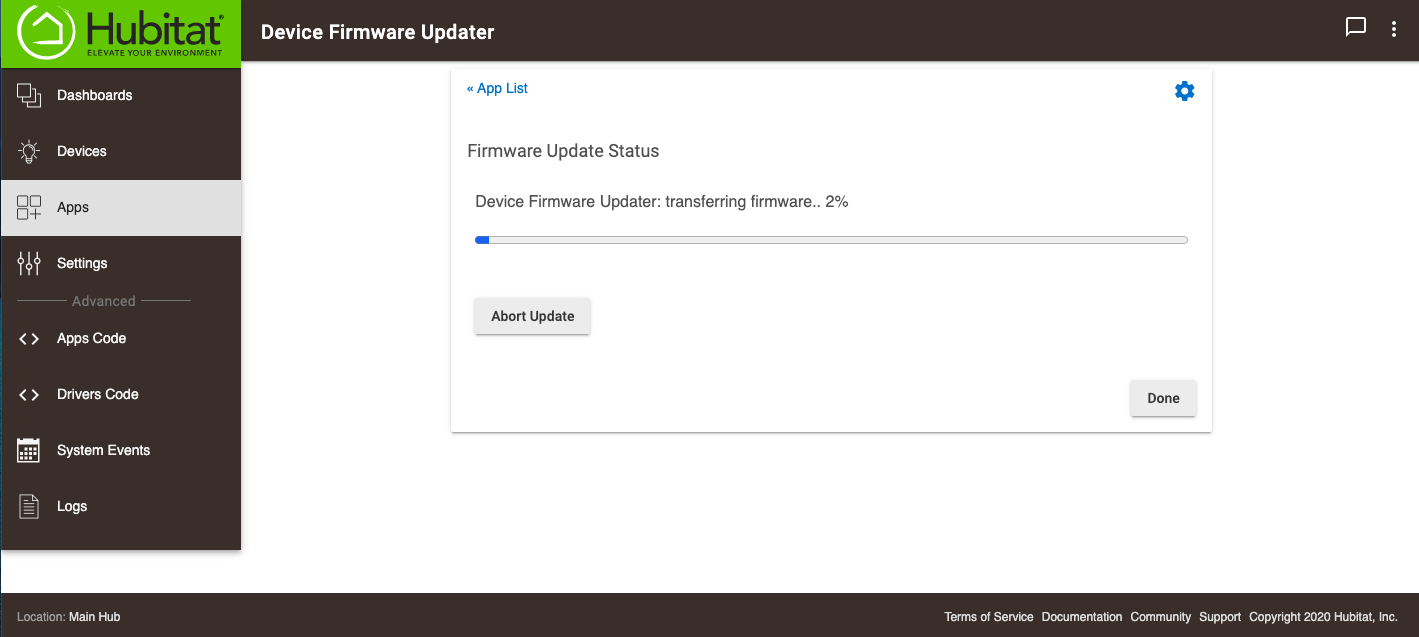Open the Community footer link

click(1161, 617)
